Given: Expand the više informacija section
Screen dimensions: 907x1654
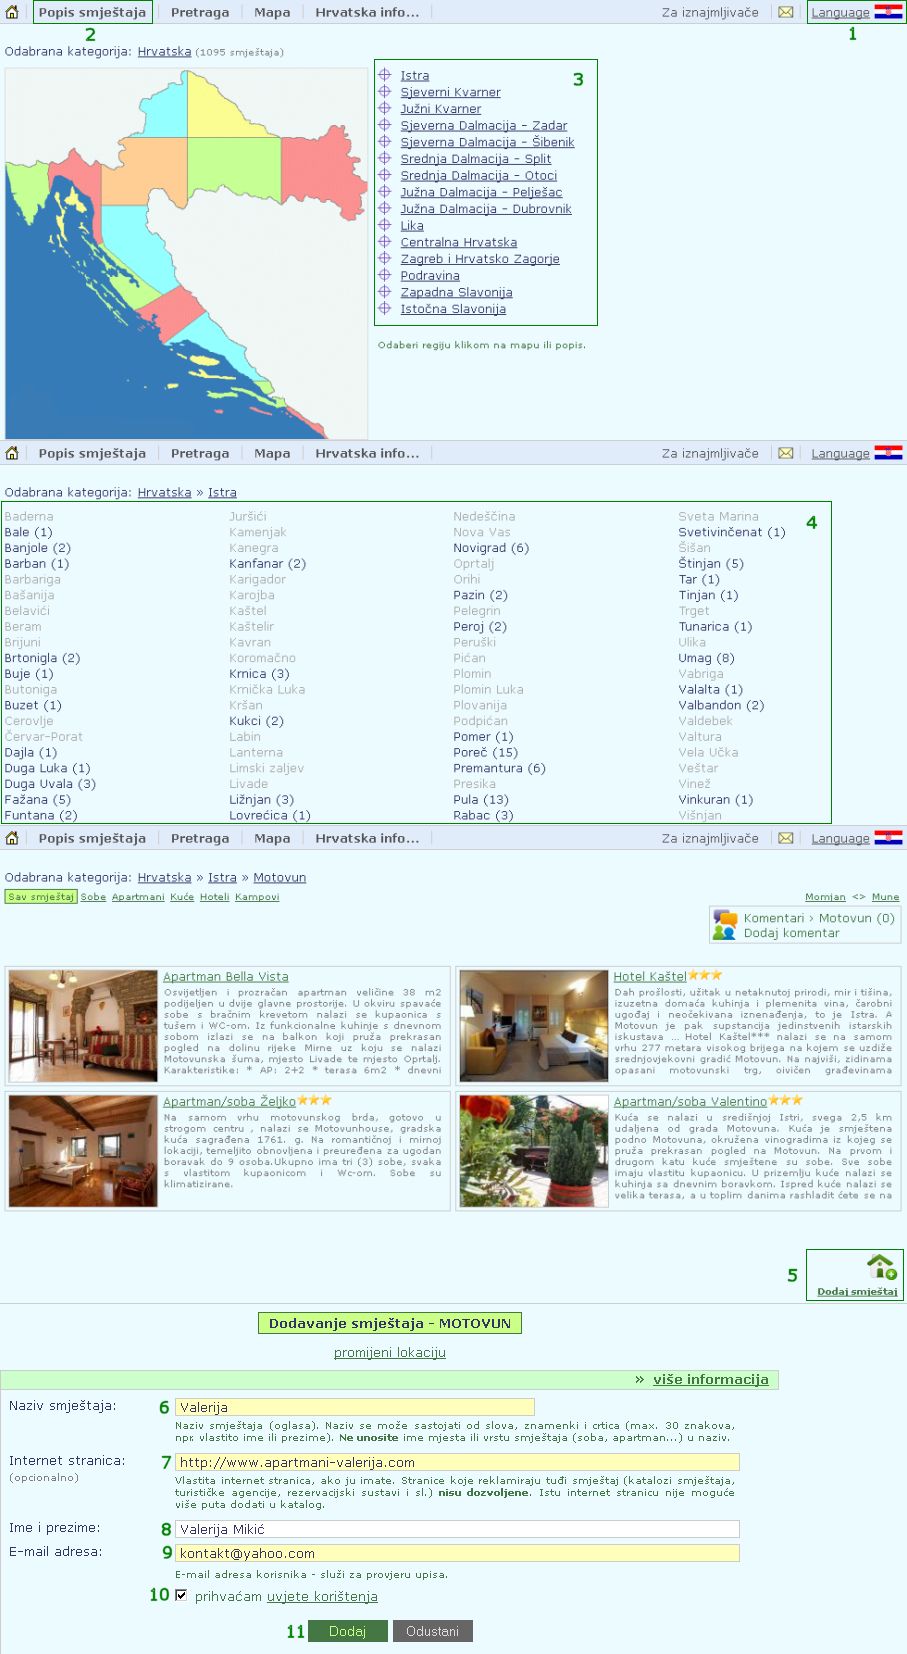Looking at the screenshot, I should [710, 1379].
